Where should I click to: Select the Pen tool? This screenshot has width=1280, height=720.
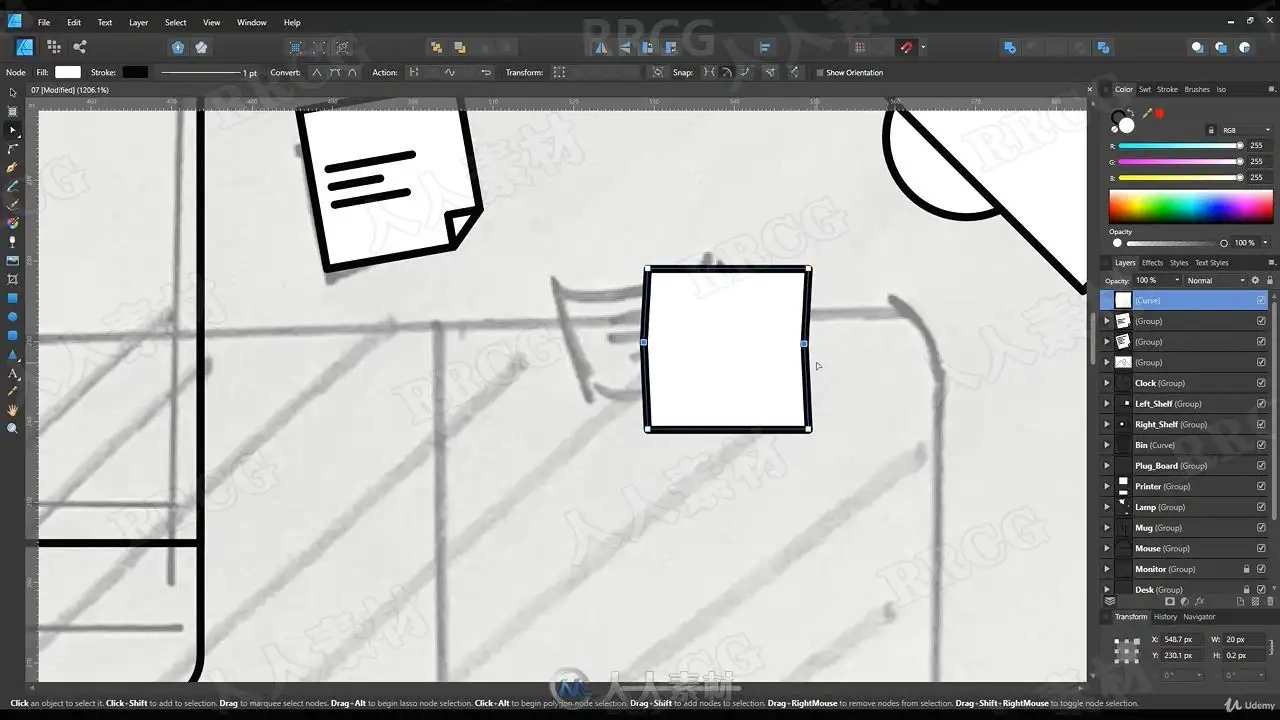click(12, 168)
